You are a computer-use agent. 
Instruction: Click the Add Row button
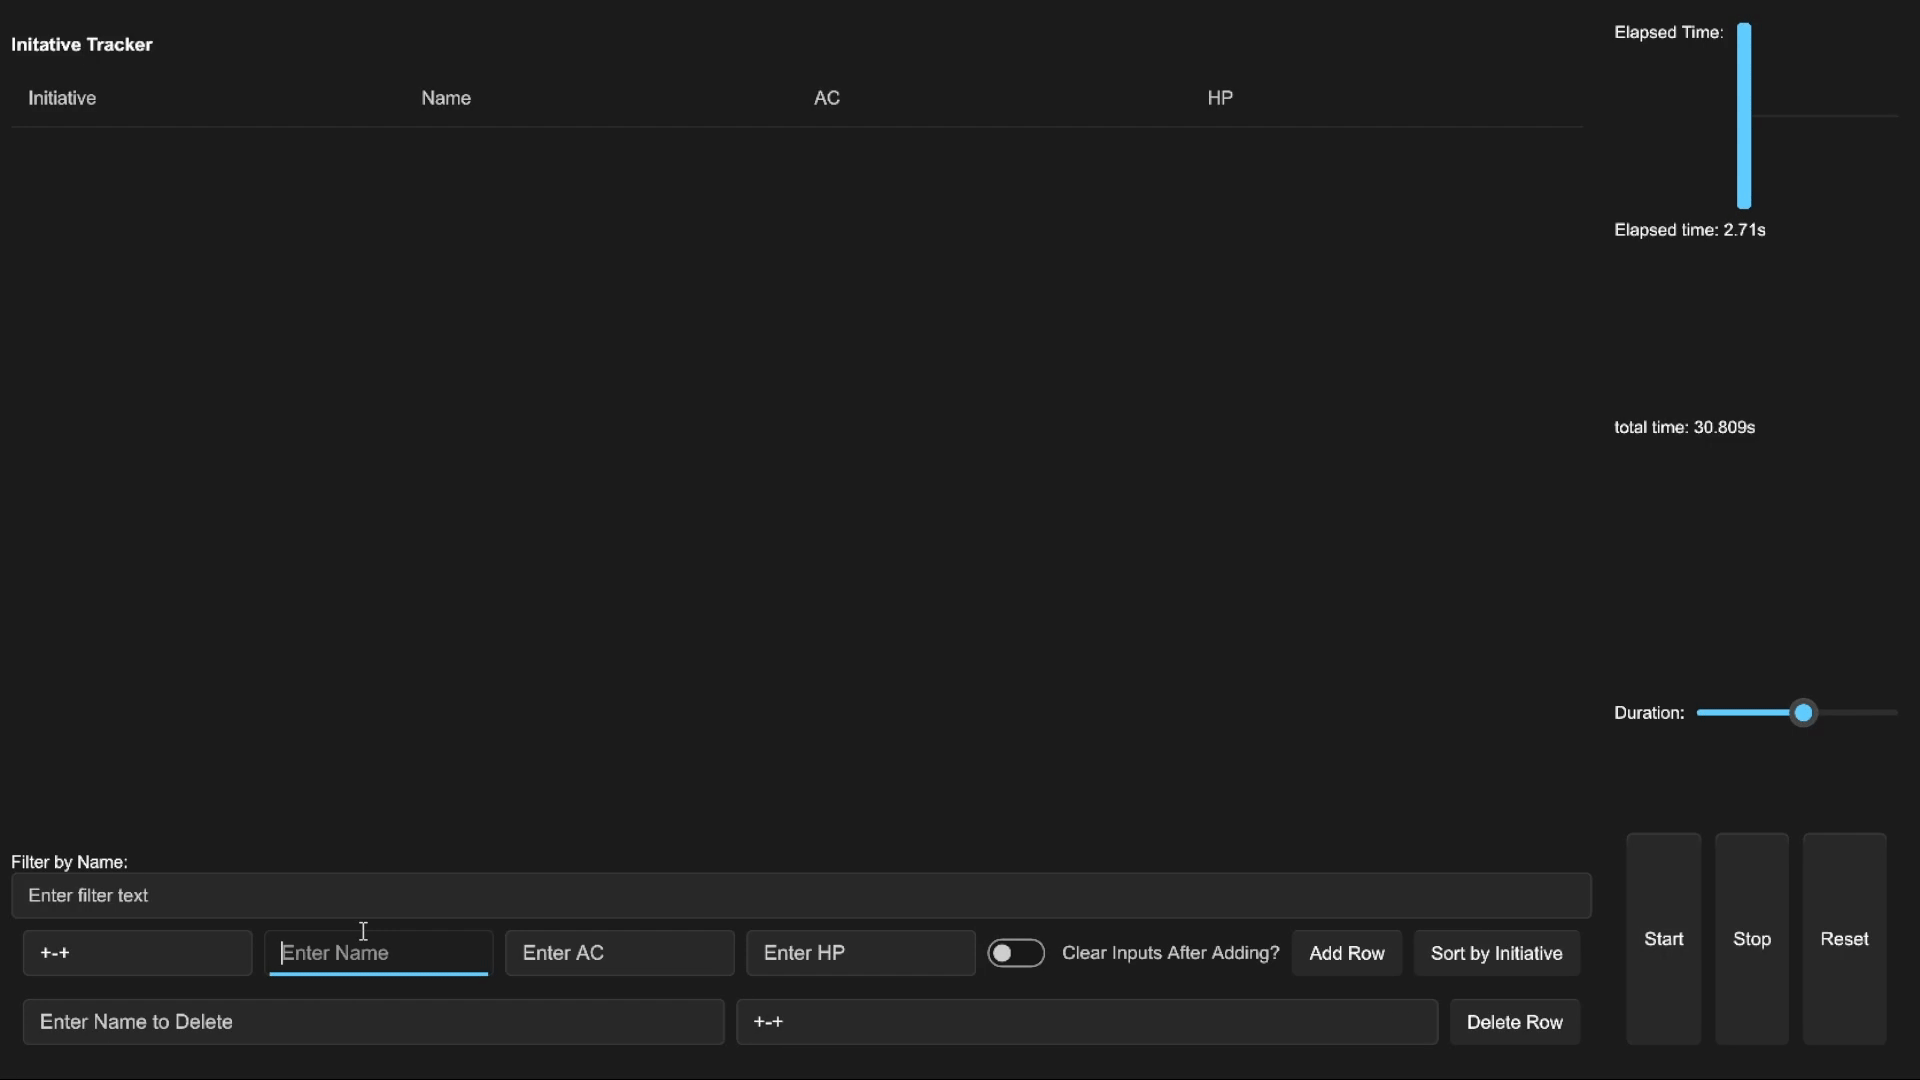[1347, 953]
